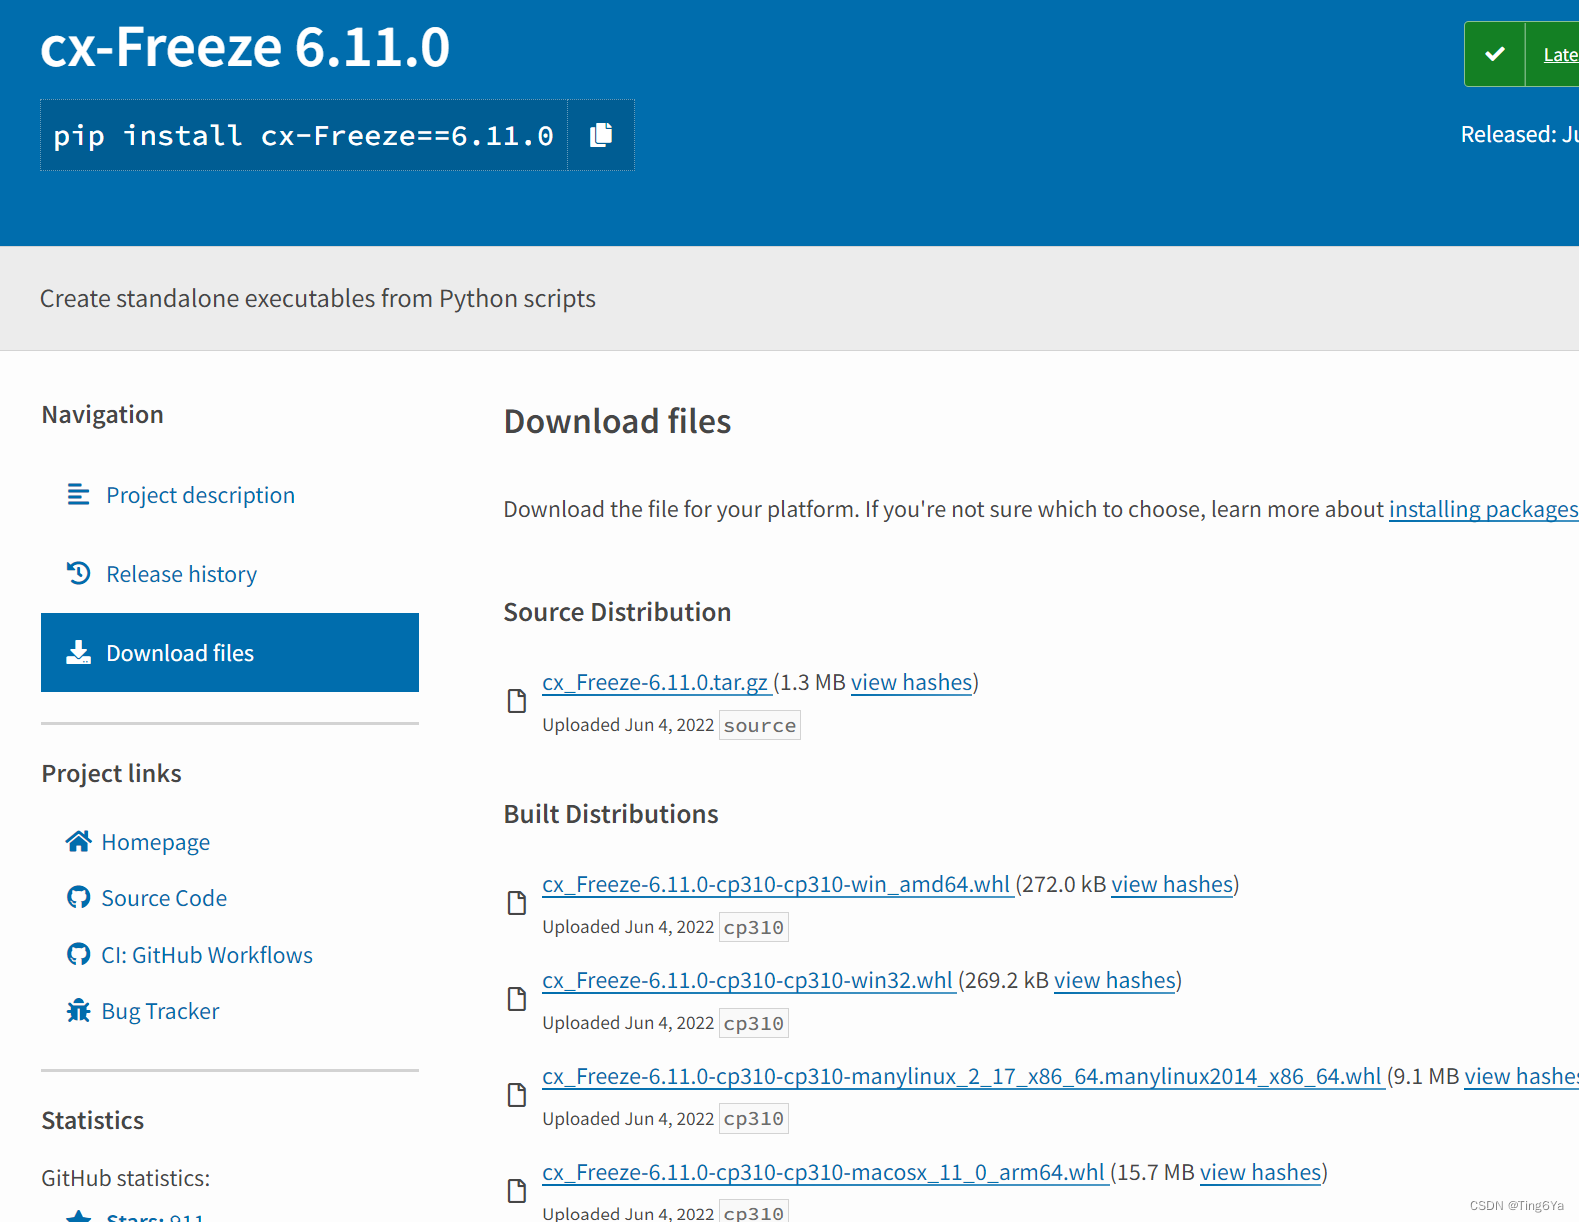Click file icon beside manylinux wheel
The width and height of the screenshot is (1579, 1222).
(517, 1095)
